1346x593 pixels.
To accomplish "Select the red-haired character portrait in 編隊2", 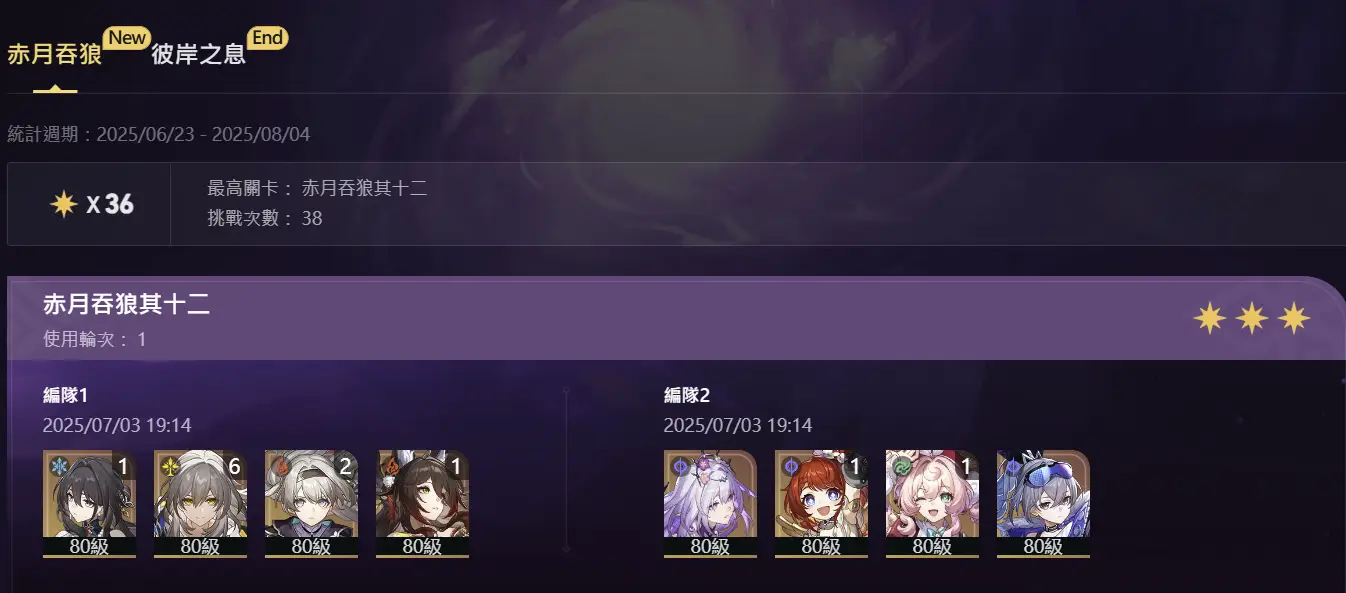I will coord(821,503).
